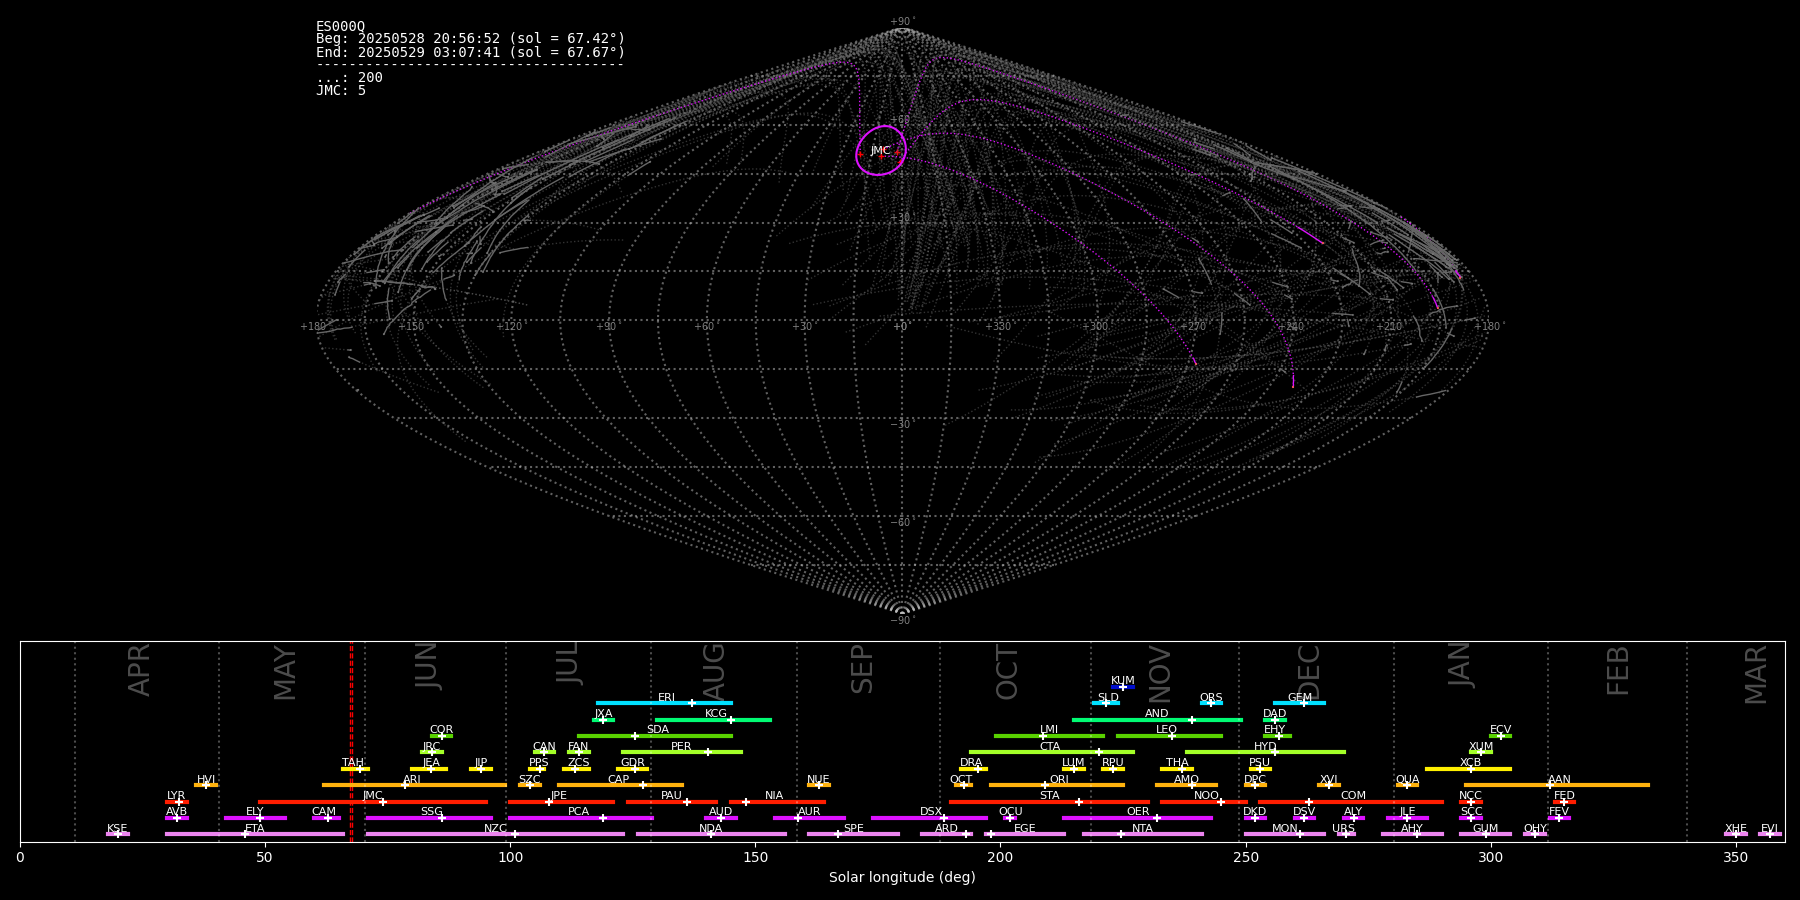Click the +120 longitude label on sky map
The height and width of the screenshot is (900, 1800).
510,326
